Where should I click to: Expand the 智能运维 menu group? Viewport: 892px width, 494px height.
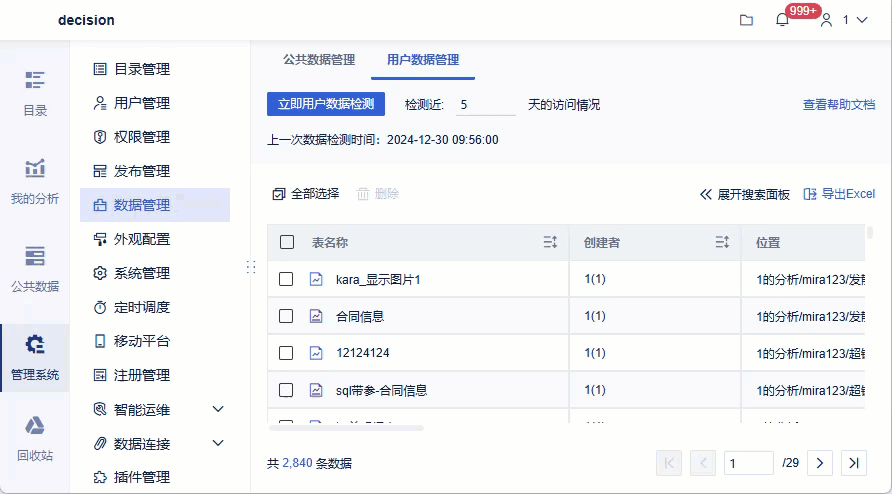[218, 409]
